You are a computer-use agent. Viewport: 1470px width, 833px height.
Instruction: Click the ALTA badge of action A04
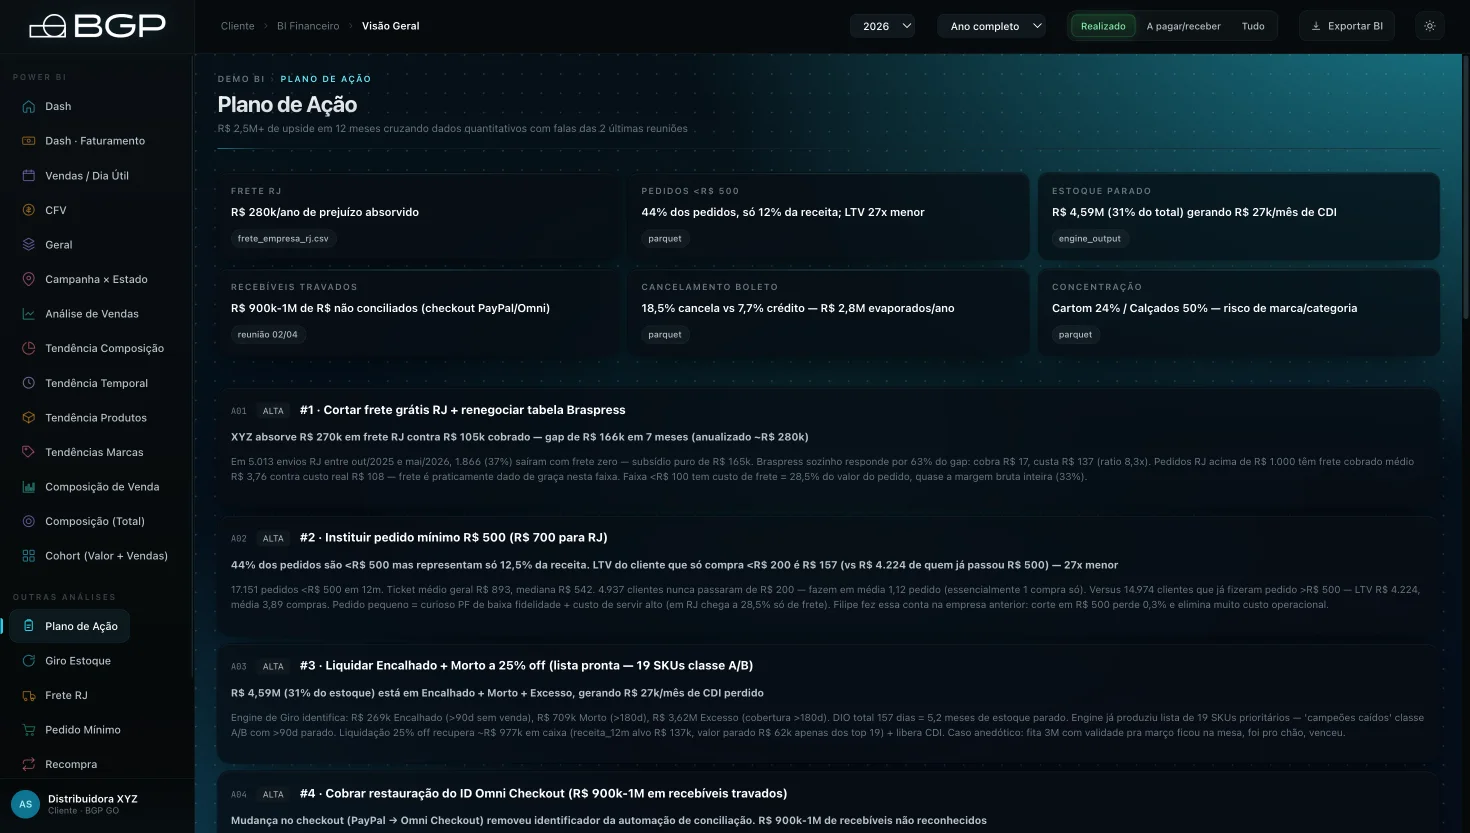273,795
